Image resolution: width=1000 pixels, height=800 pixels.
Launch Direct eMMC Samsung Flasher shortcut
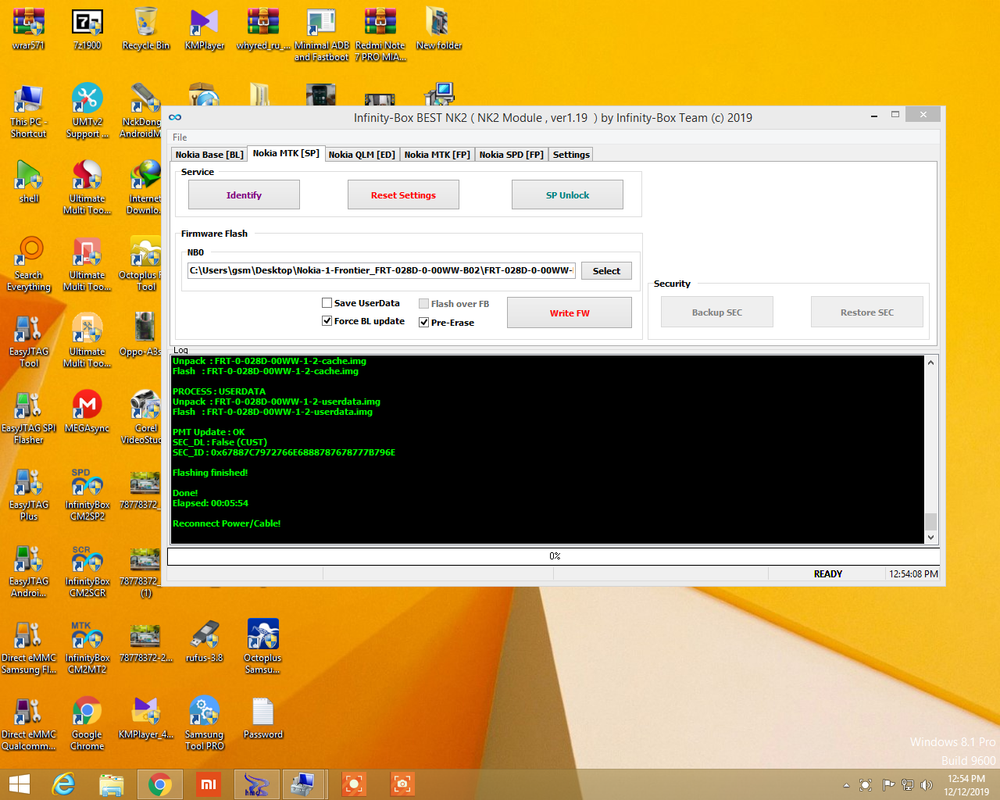tap(29, 646)
